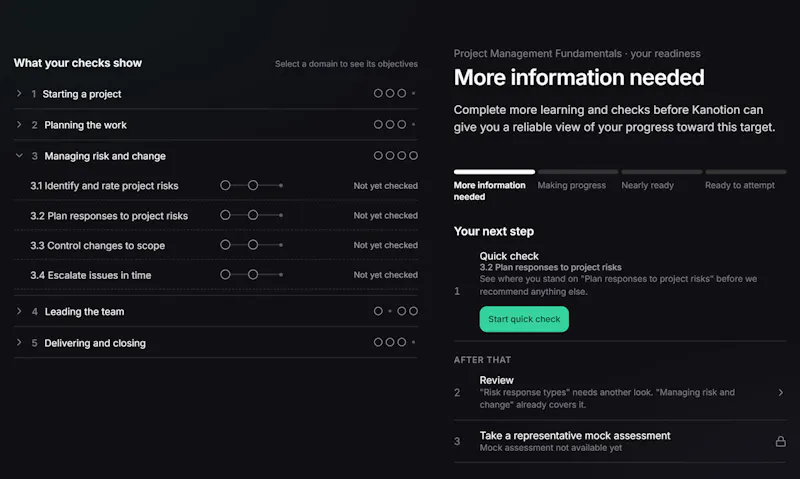Collapse the Managing risk and change chevron

pyautogui.click(x=19, y=156)
